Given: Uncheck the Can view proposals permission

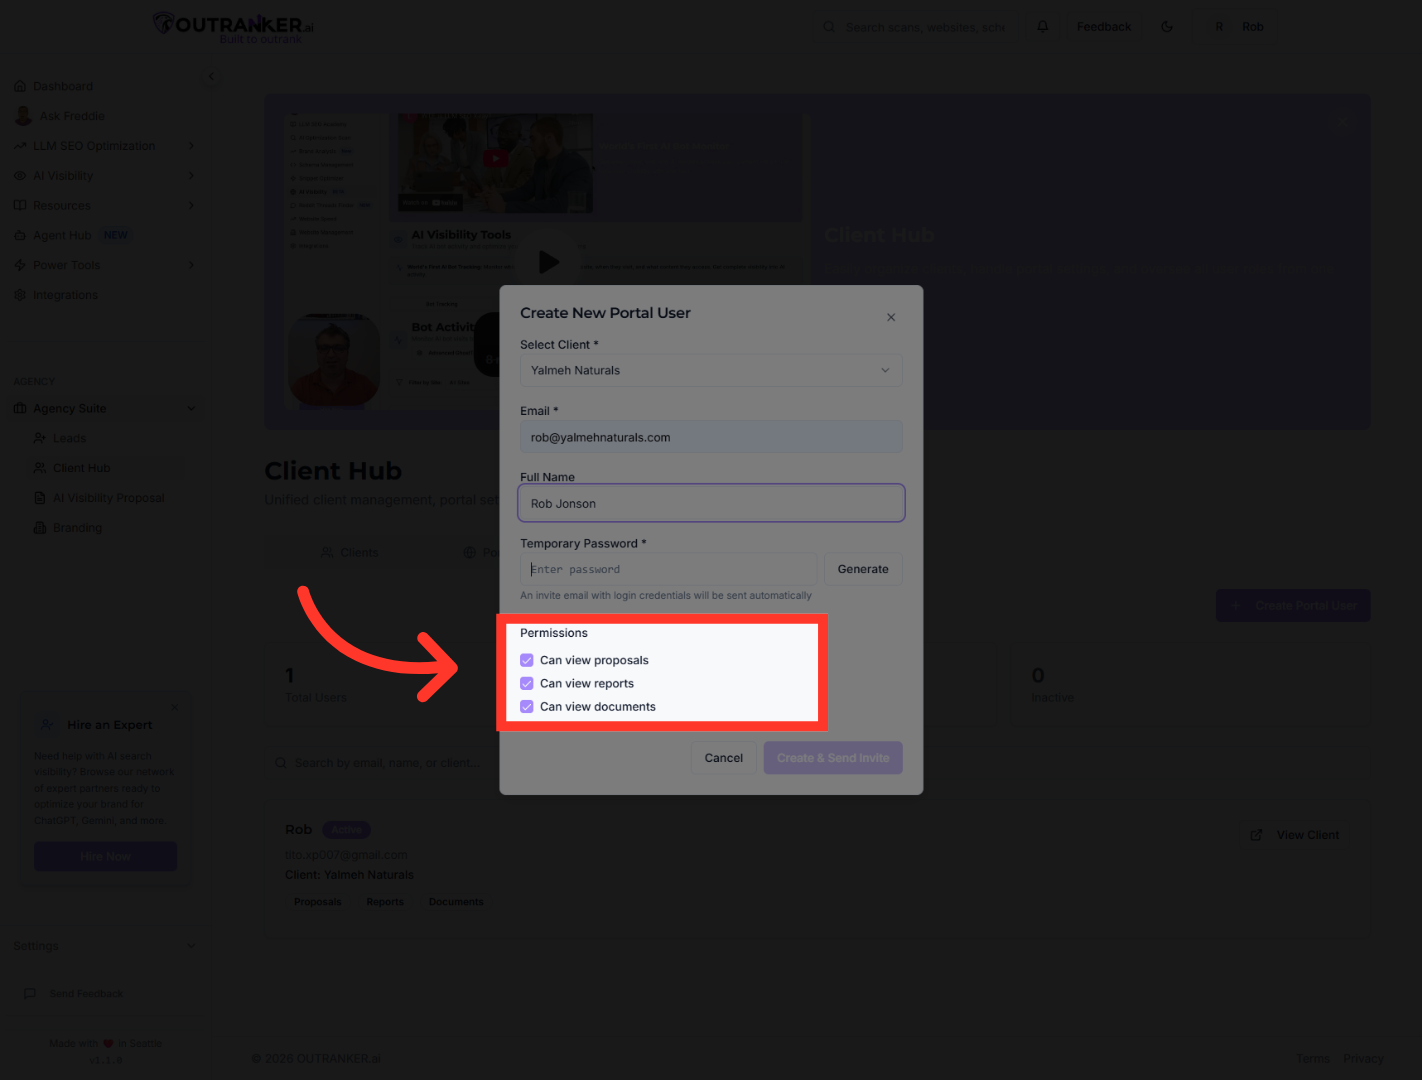Looking at the screenshot, I should click(527, 660).
